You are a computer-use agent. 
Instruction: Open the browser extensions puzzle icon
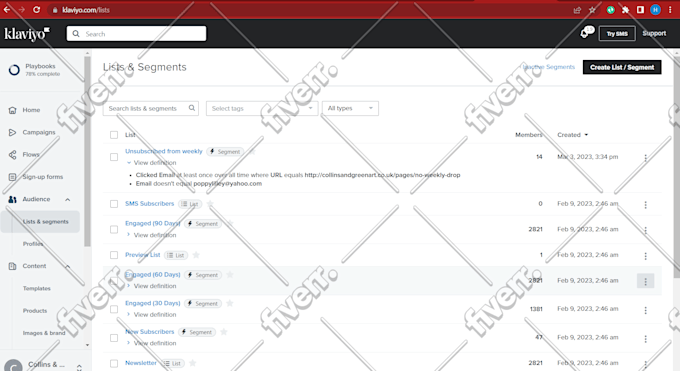625,10
